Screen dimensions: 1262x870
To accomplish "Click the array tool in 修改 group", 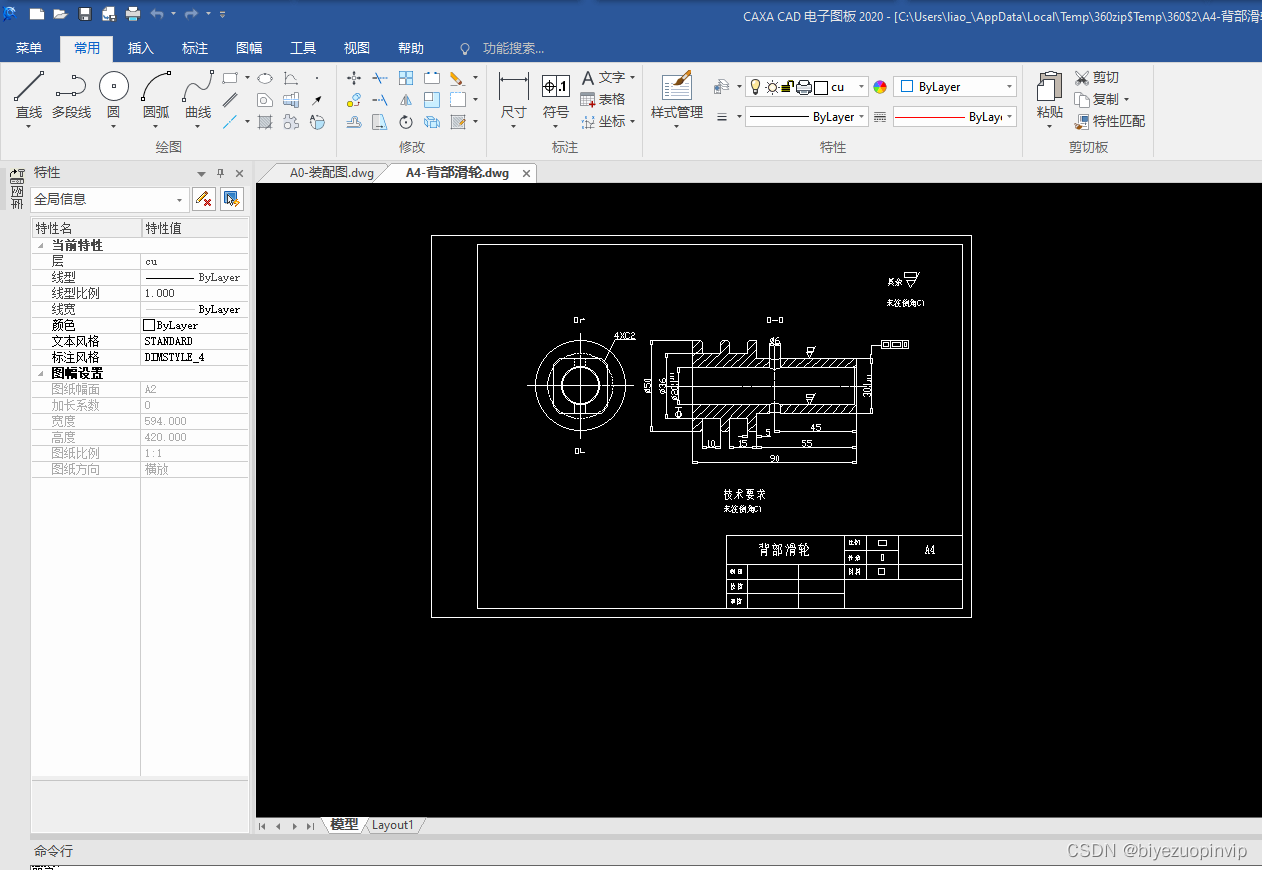I will point(406,77).
